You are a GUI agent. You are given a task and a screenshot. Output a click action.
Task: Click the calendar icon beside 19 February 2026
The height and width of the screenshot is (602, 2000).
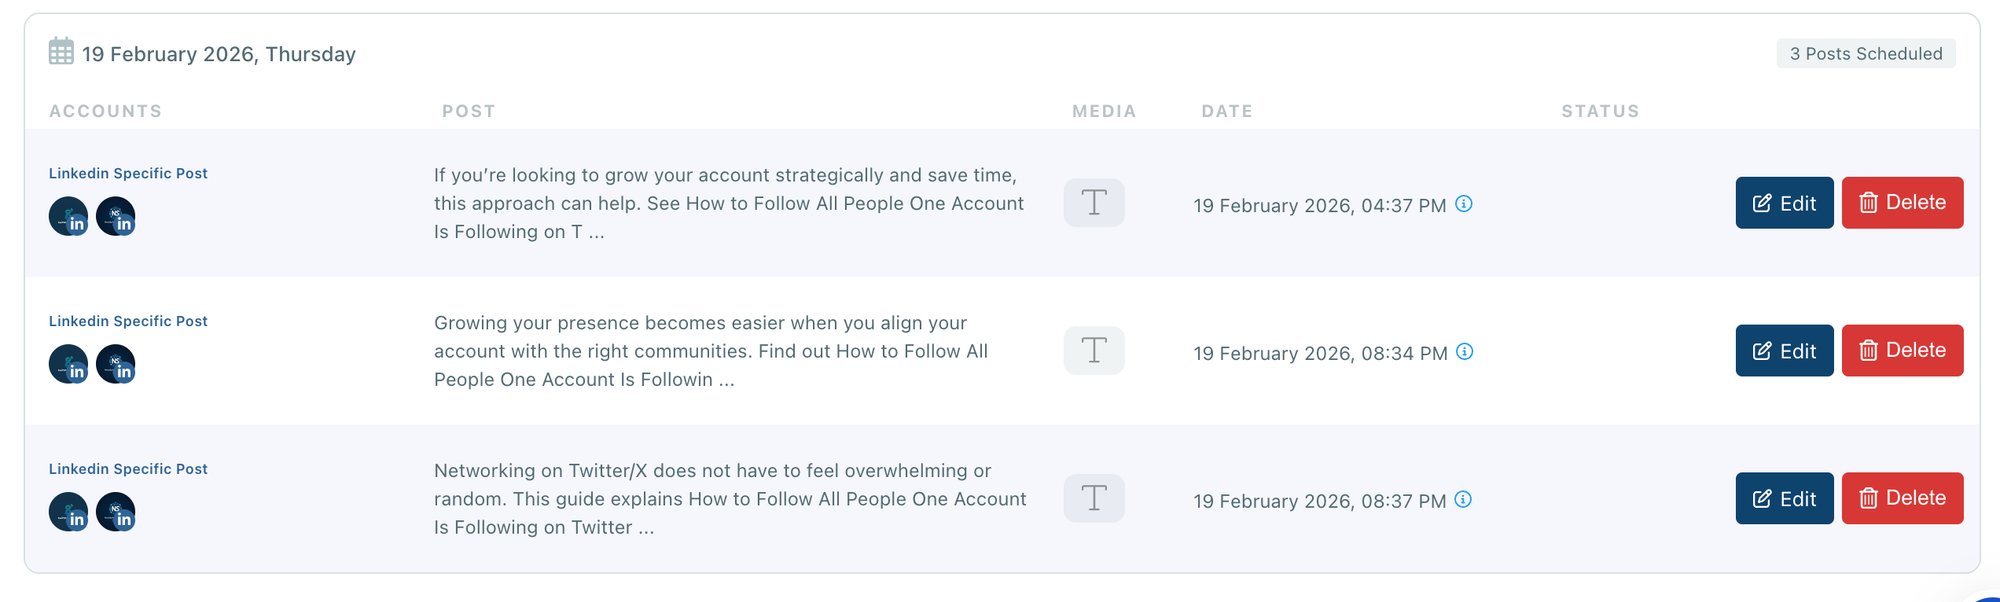tap(61, 51)
